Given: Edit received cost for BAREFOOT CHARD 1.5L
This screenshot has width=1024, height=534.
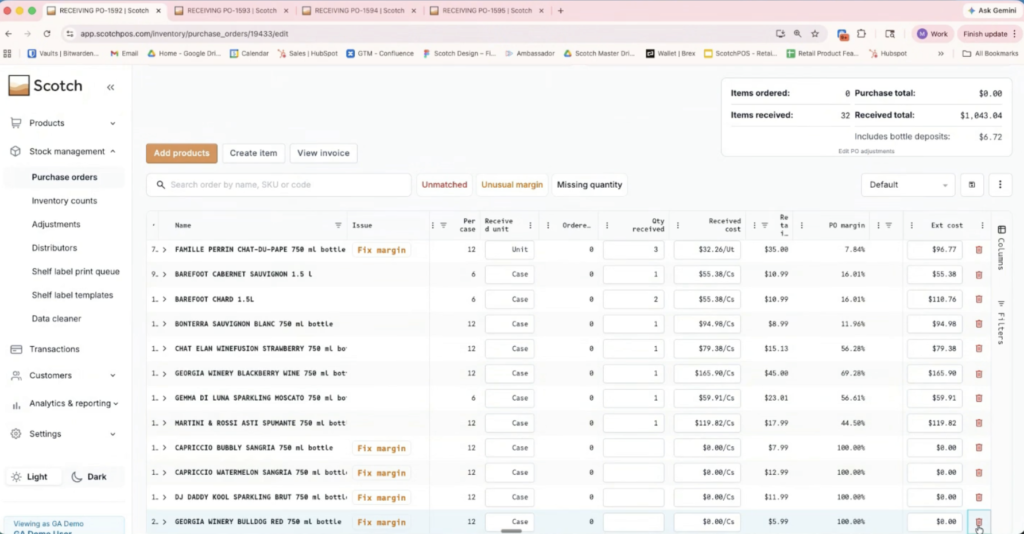Looking at the screenshot, I should click(x=707, y=299).
